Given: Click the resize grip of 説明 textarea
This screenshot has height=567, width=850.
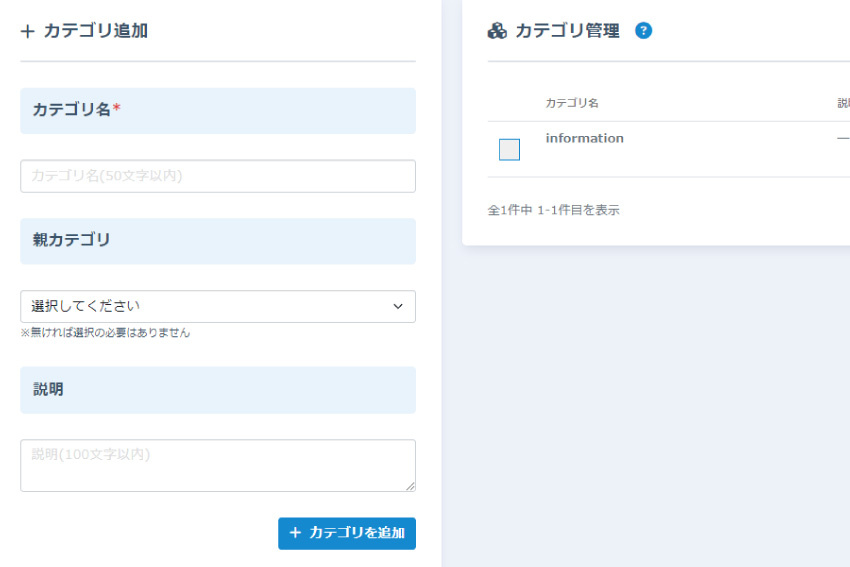Looking at the screenshot, I should (410, 486).
